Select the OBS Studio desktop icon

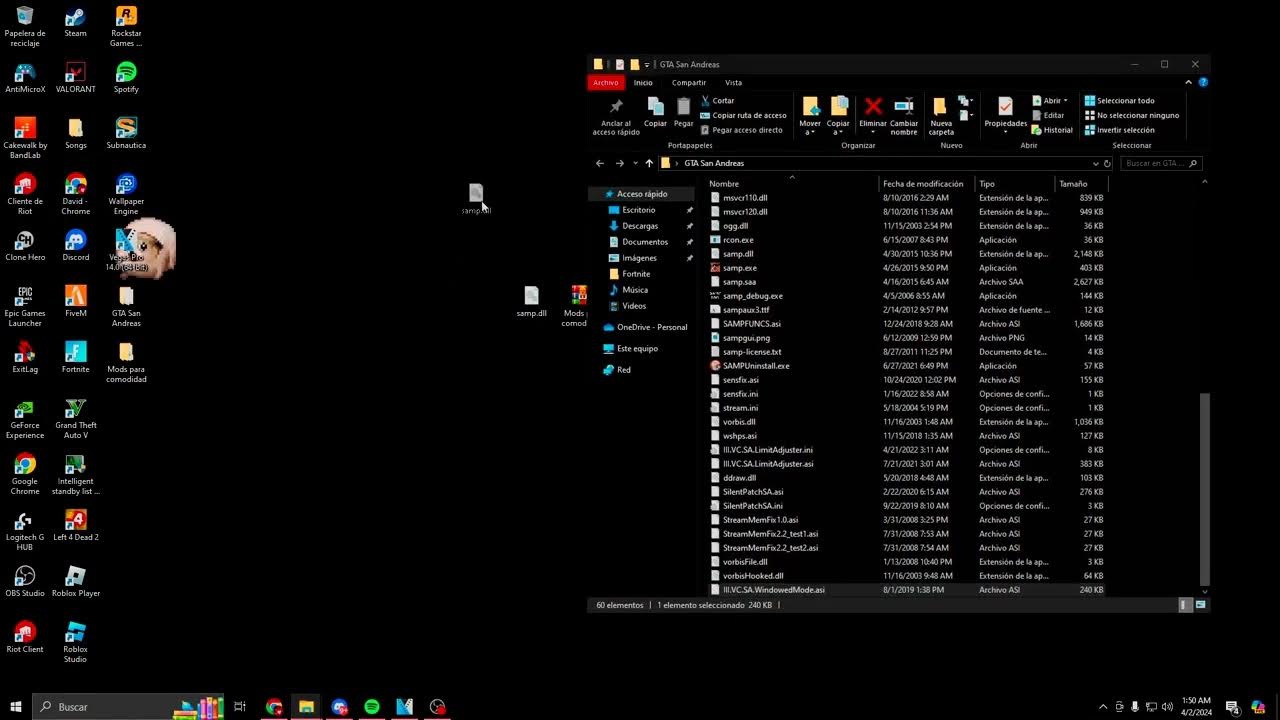click(25, 582)
